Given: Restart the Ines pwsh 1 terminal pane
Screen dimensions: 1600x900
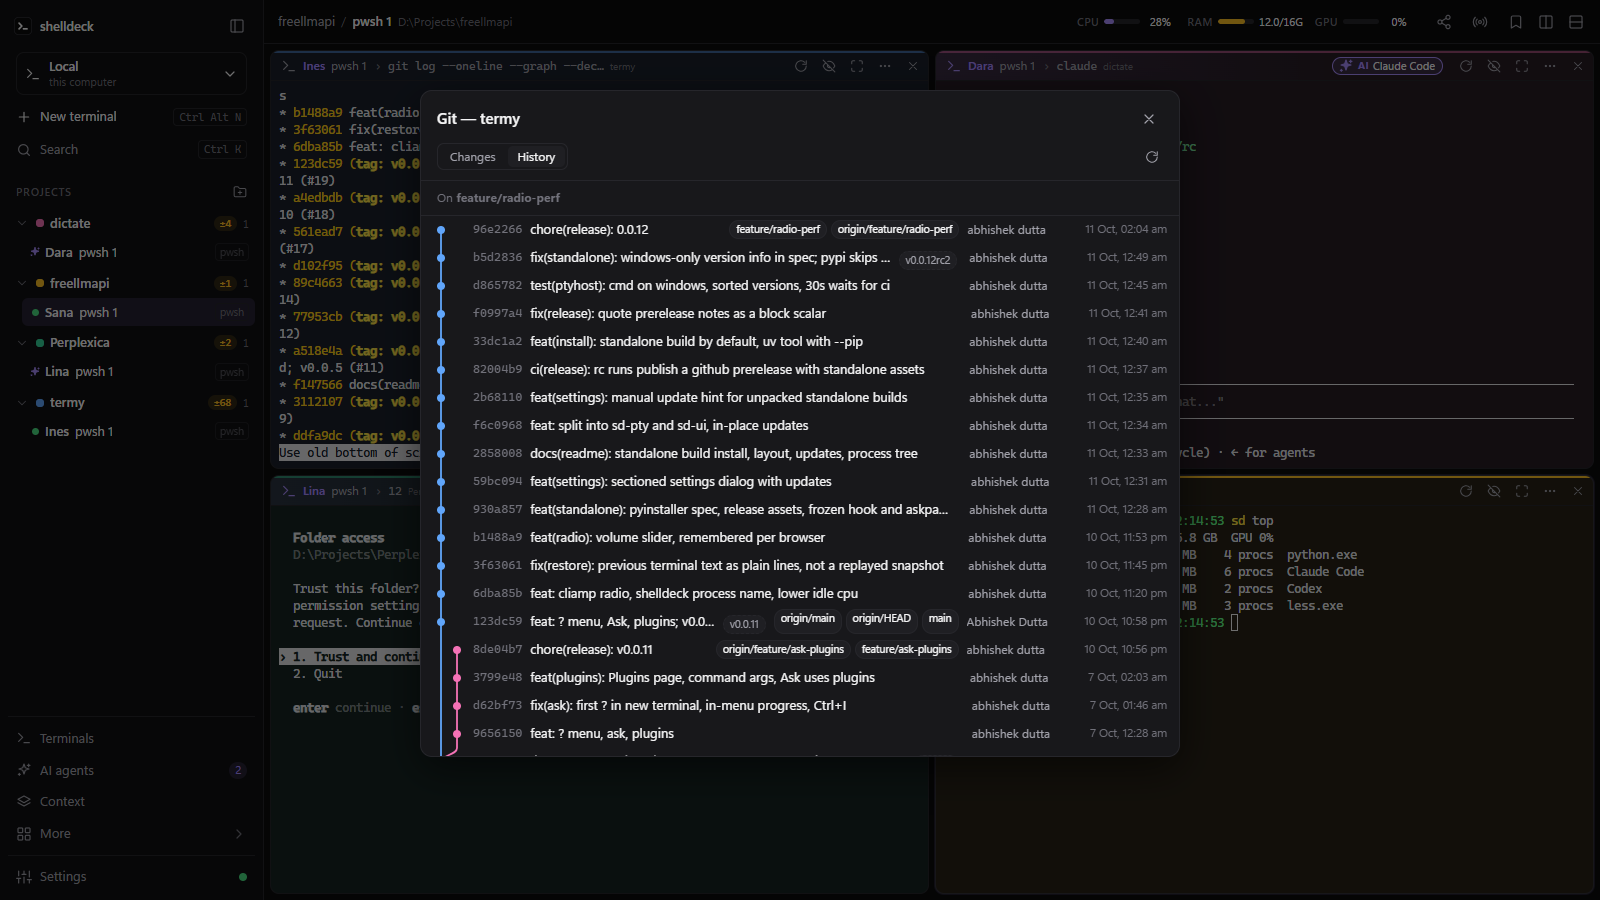Looking at the screenshot, I should click(801, 66).
